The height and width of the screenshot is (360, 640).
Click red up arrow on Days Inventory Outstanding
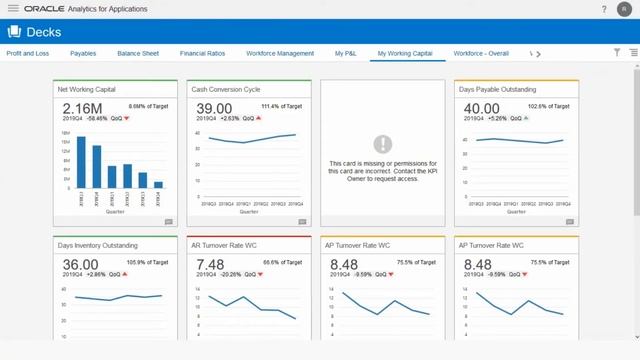[125, 274]
